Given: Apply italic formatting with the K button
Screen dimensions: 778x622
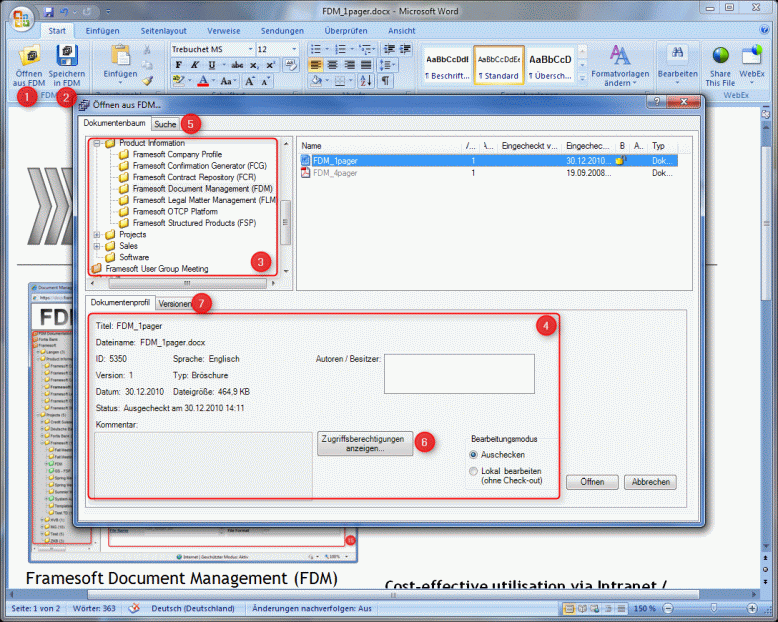Looking at the screenshot, I should pos(195,64).
